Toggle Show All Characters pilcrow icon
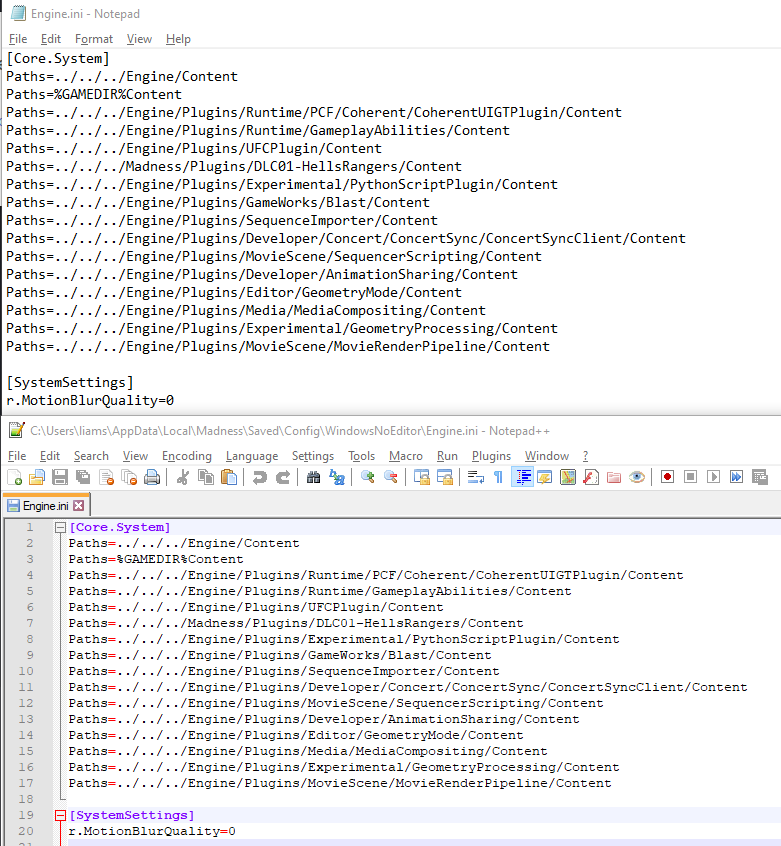This screenshot has height=846, width=781. [x=498, y=477]
